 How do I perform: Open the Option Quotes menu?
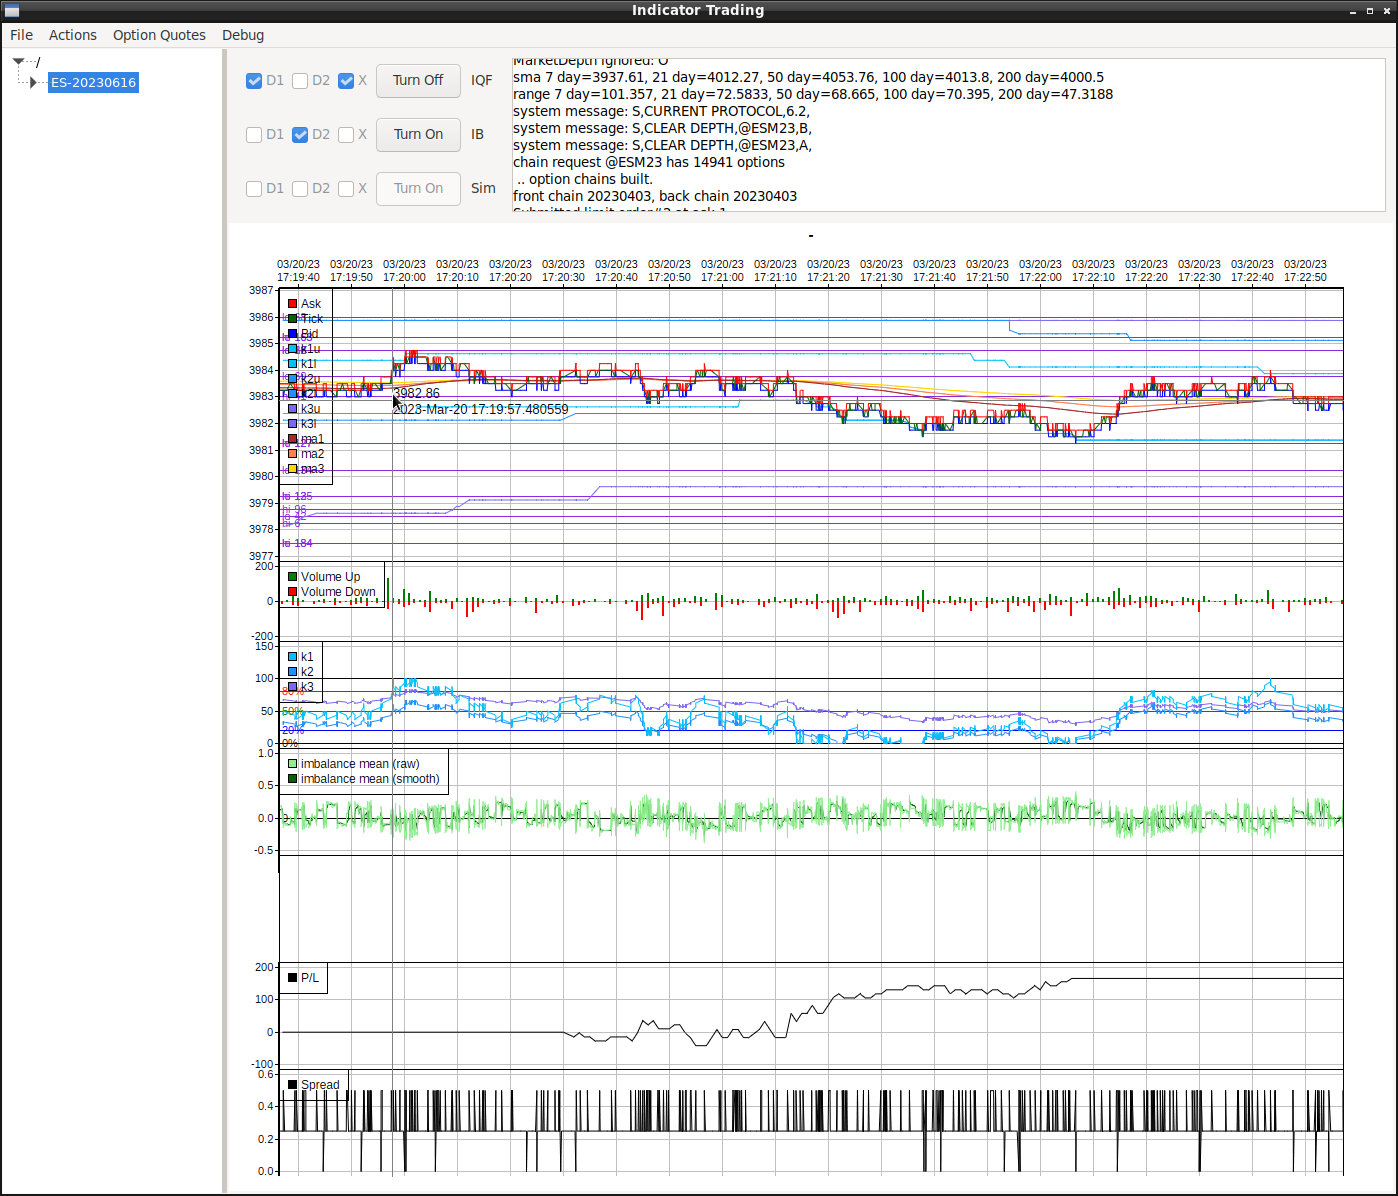(159, 35)
